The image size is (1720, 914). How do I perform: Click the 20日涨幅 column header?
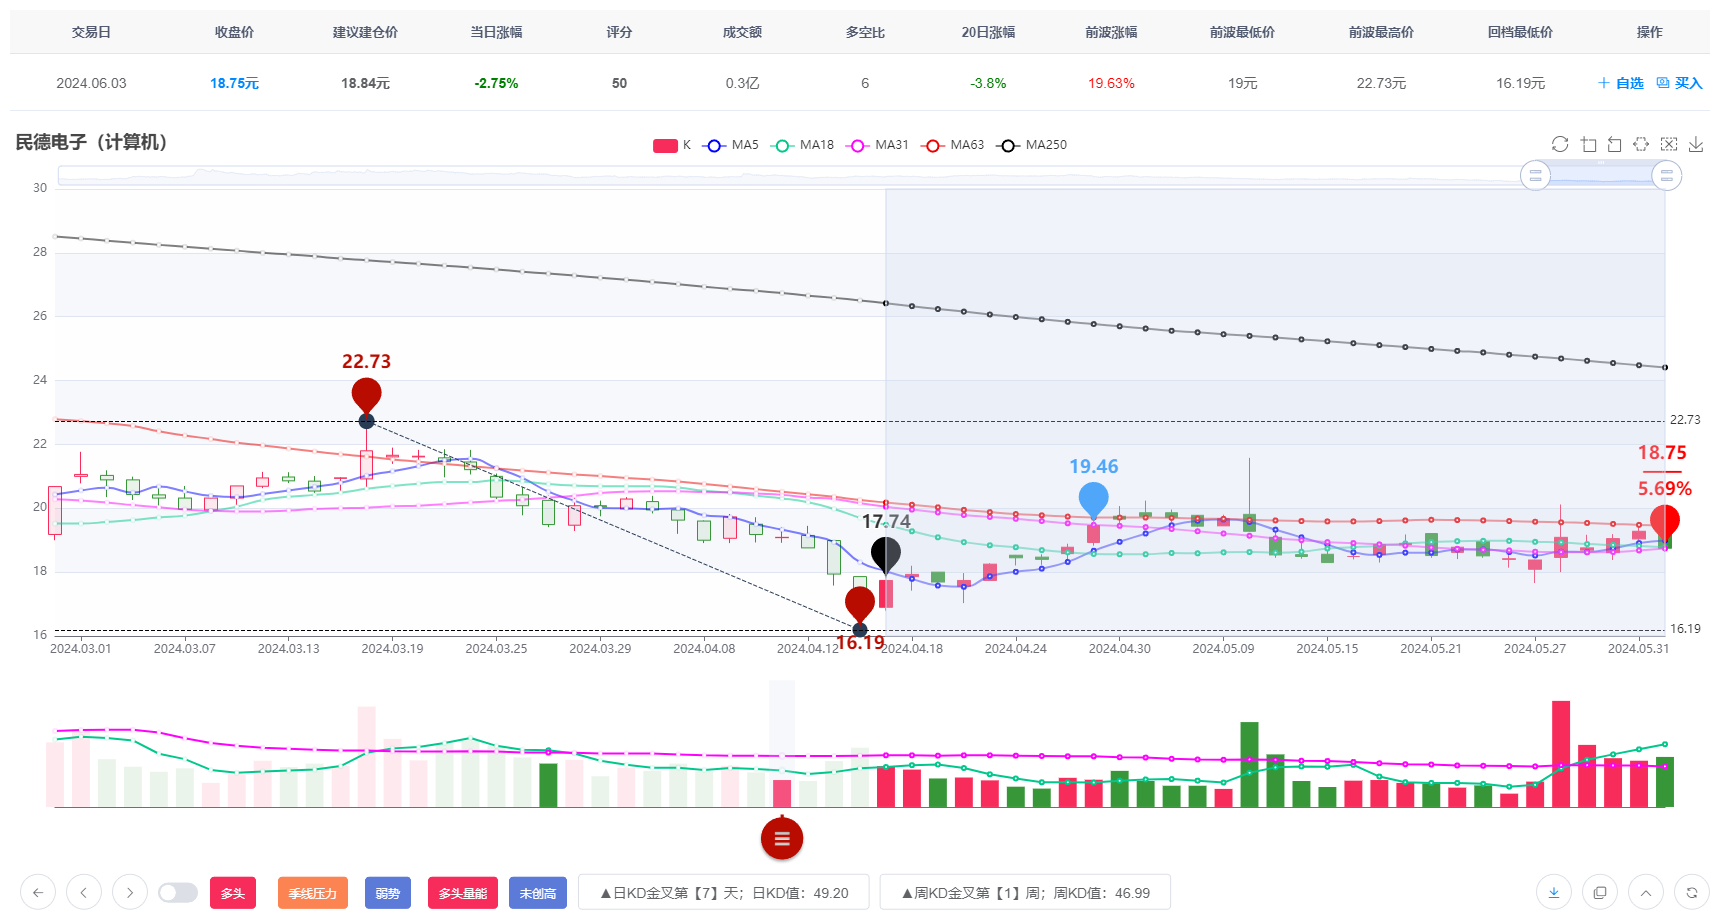click(x=988, y=32)
